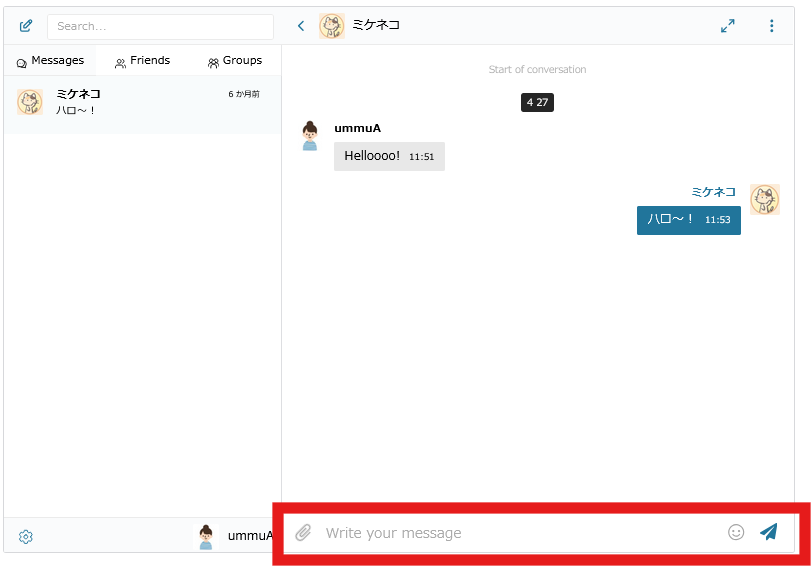Screen dimensions: 811x566
Task: Open the ummuA profile in bottom bar
Action: [234, 536]
